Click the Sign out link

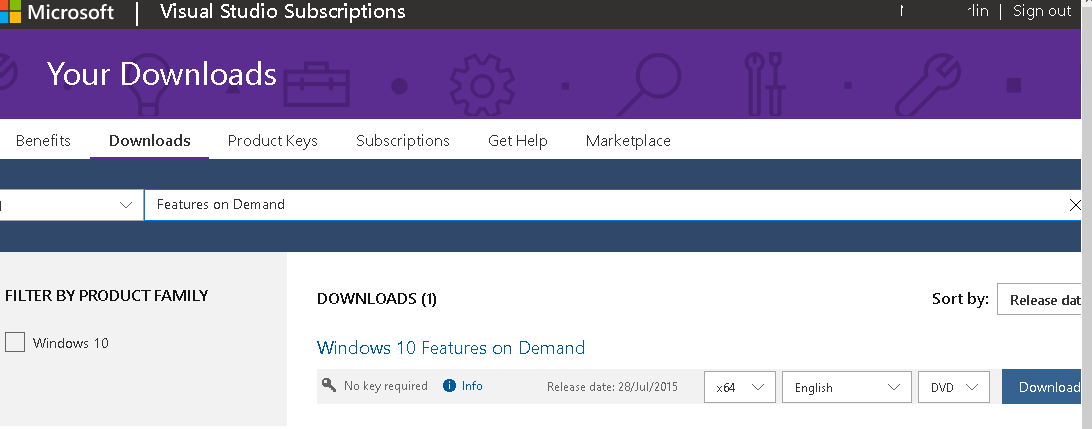point(1042,10)
